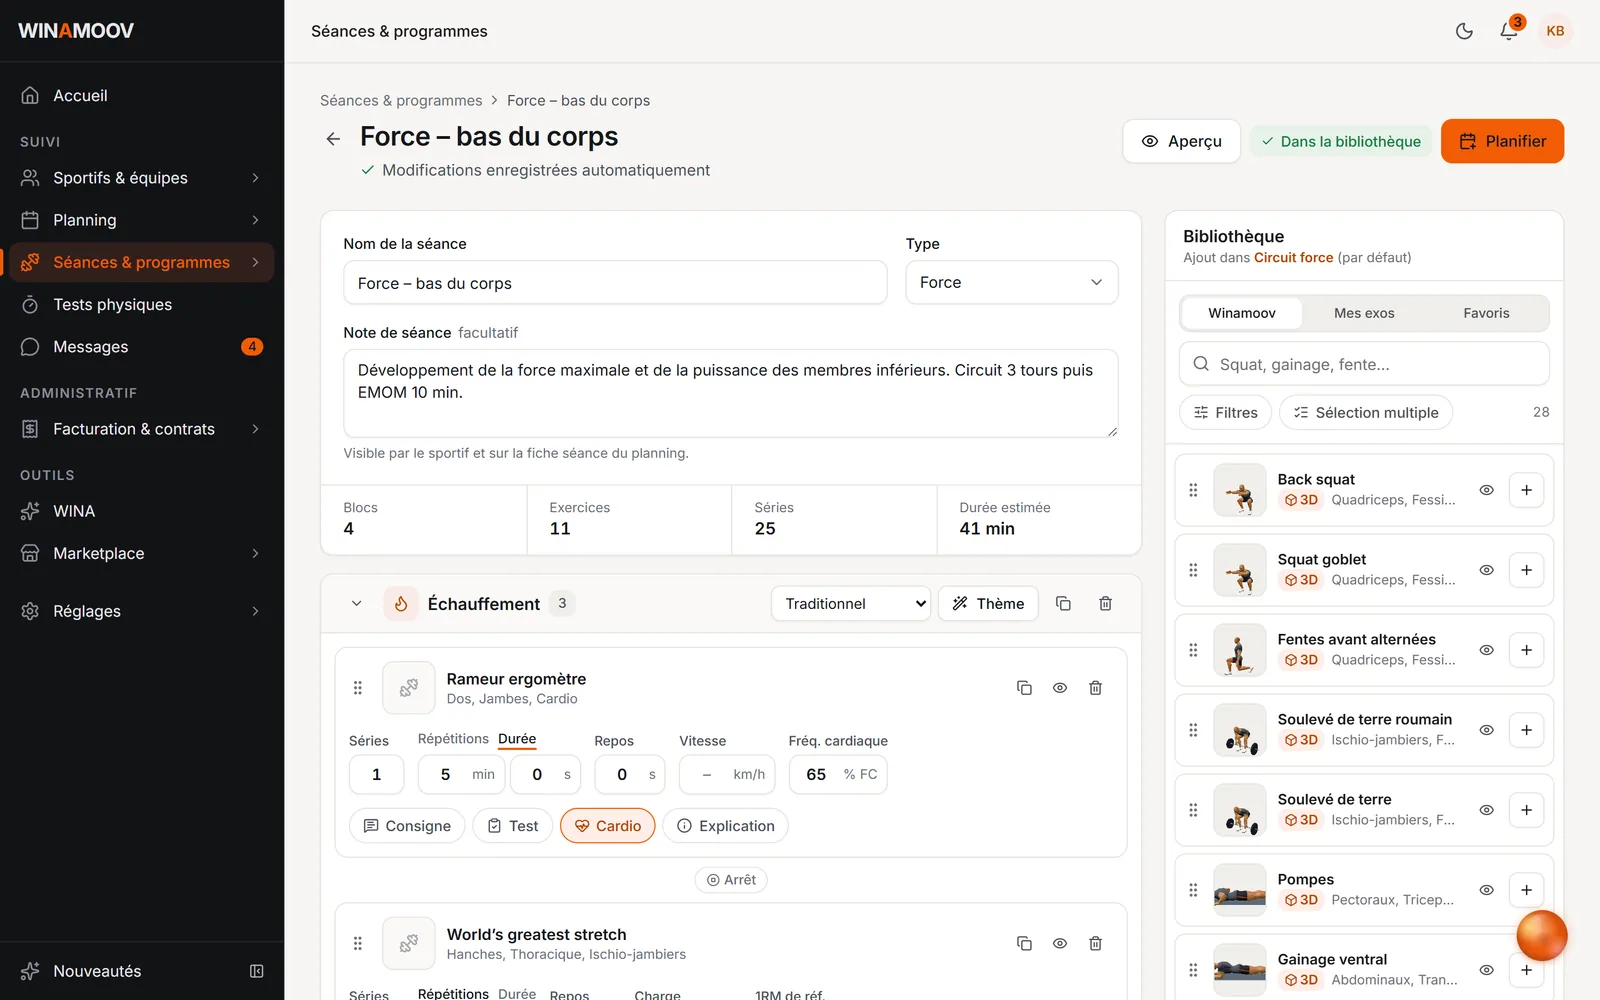Expand the Marketplace submenu
This screenshot has height=1000, width=1600.
(x=142, y=554)
